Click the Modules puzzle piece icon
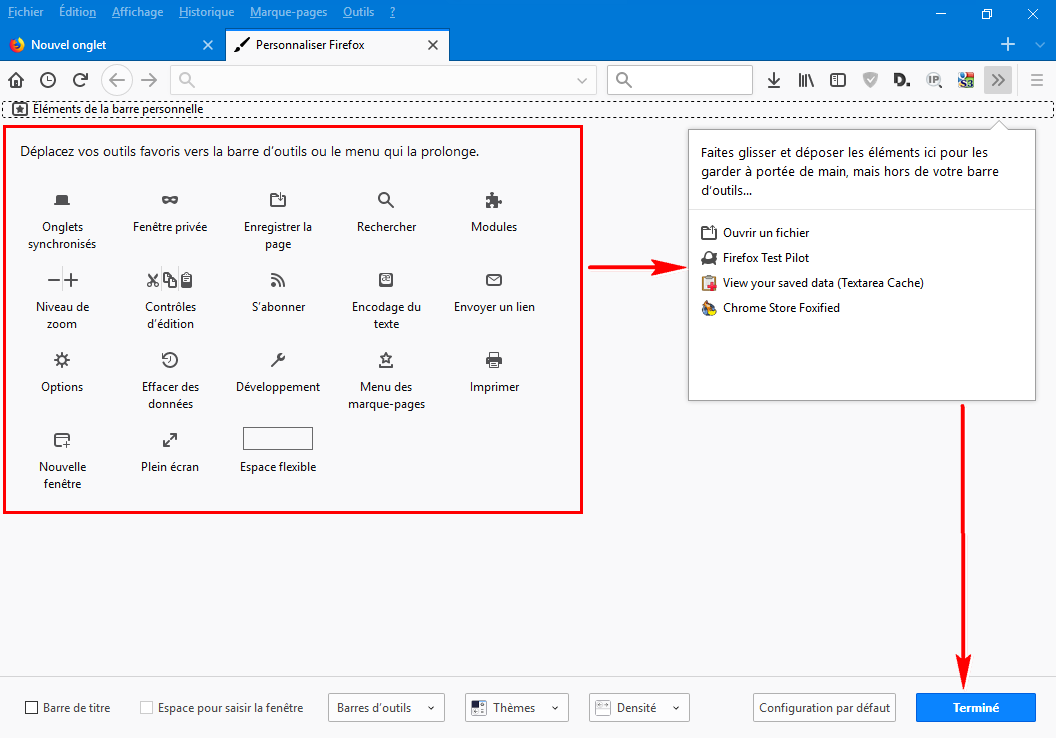The height and width of the screenshot is (738, 1056). [x=494, y=200]
